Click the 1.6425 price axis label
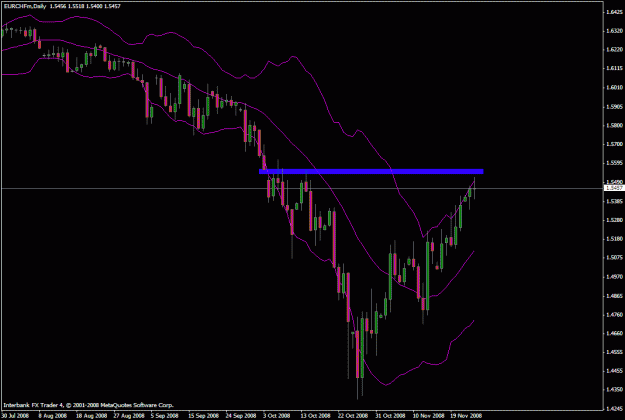The image size is (625, 420). click(x=615, y=12)
